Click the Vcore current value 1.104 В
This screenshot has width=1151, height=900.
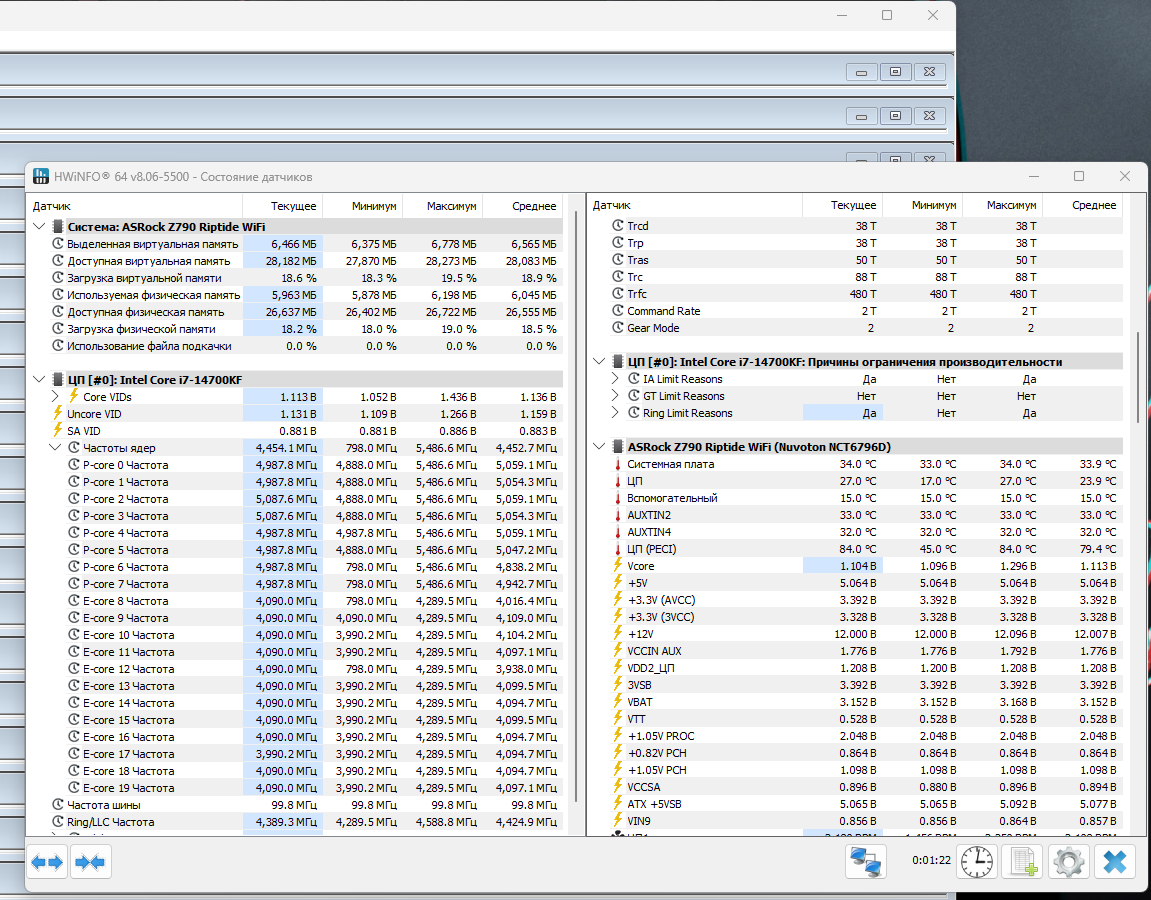[x=858, y=566]
